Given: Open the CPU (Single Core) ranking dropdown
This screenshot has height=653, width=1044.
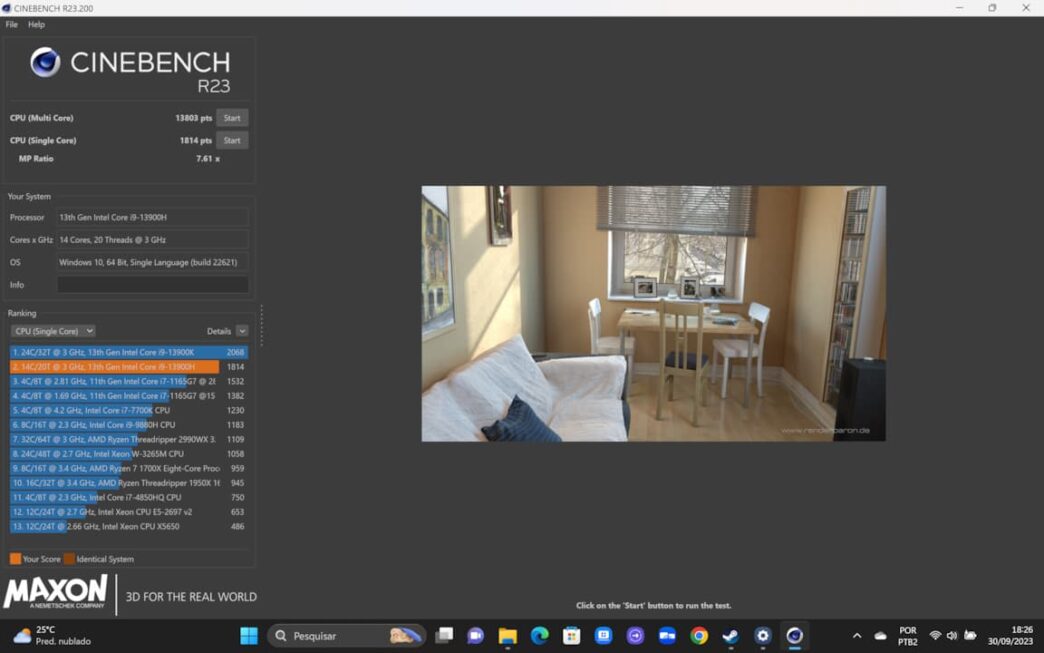Looking at the screenshot, I should click(53, 331).
